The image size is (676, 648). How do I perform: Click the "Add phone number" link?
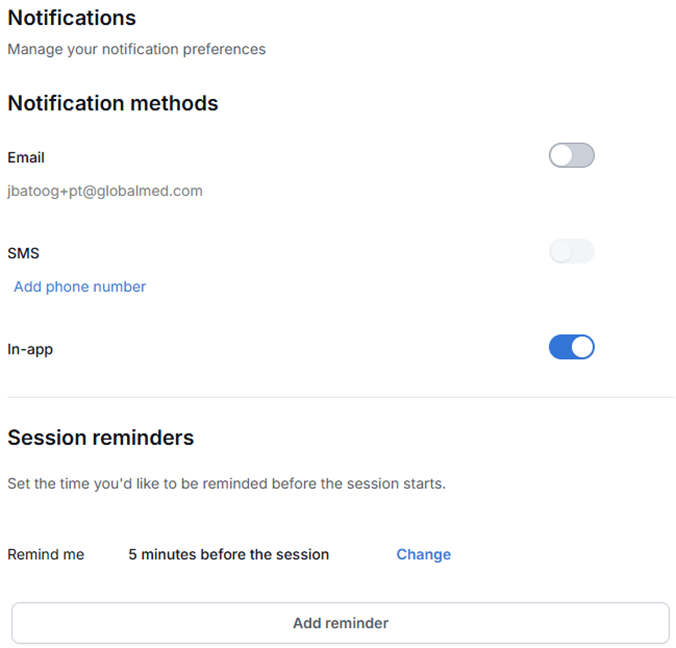coord(80,287)
